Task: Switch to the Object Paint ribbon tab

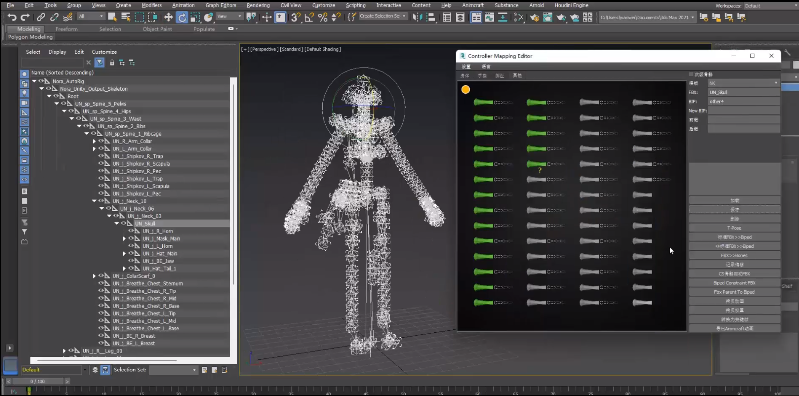Action: click(x=157, y=29)
